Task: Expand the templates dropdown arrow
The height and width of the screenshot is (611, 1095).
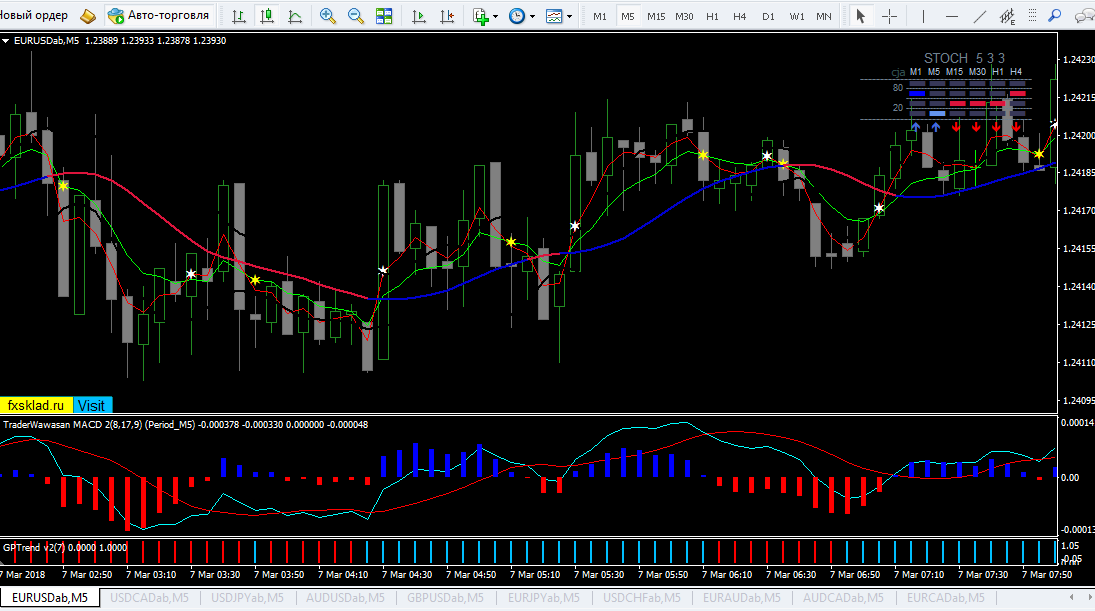Action: pos(569,16)
